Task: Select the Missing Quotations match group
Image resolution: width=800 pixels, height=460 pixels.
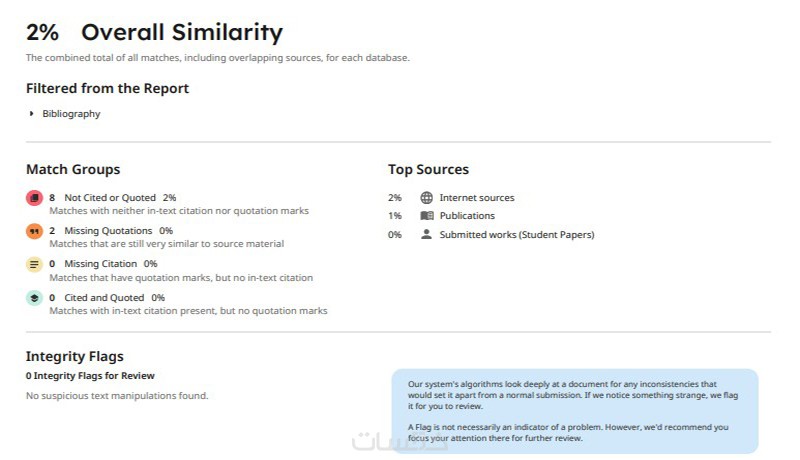Action: tap(103, 231)
